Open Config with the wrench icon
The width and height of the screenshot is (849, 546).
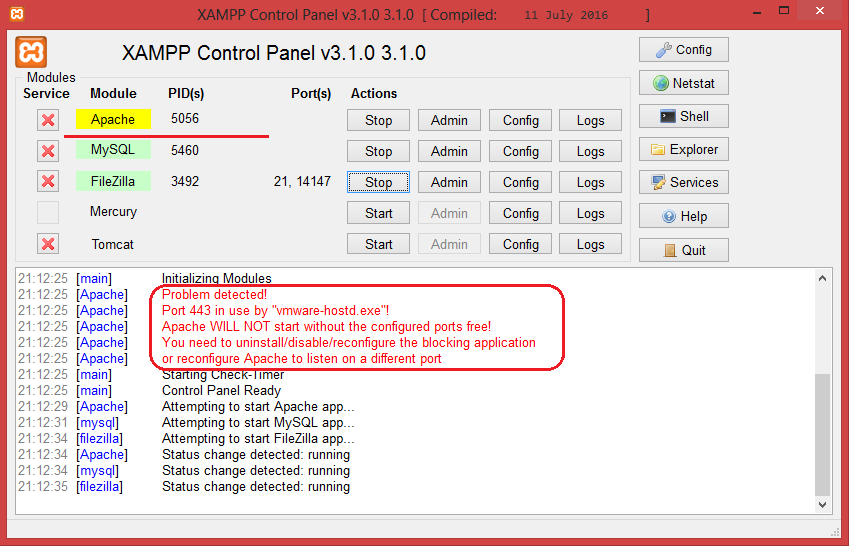coord(684,50)
